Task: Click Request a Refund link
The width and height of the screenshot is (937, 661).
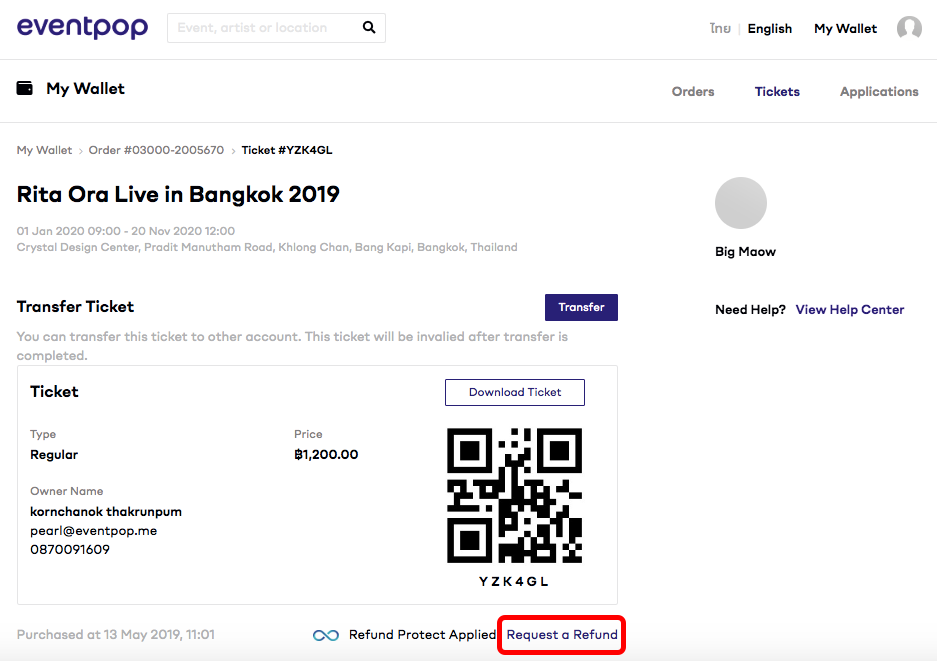Action: 562,635
